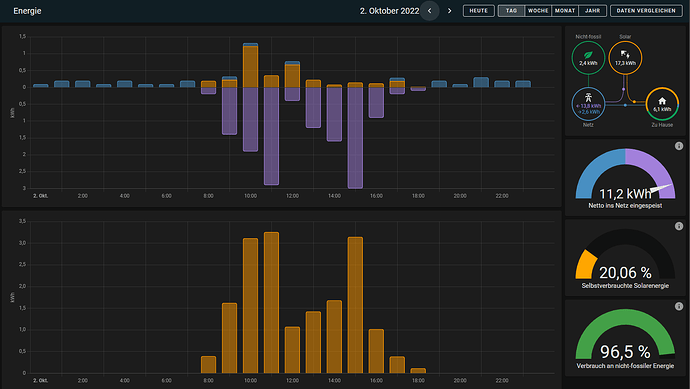Open info for nicht-fossiler Energie gauge
This screenshot has width=690, height=389.
coord(679,306)
